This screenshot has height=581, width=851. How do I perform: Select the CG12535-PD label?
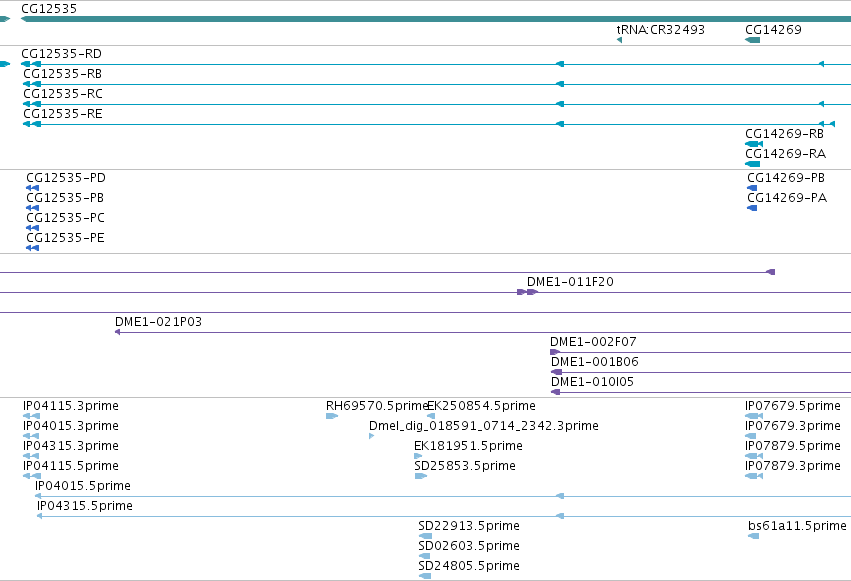point(66,177)
